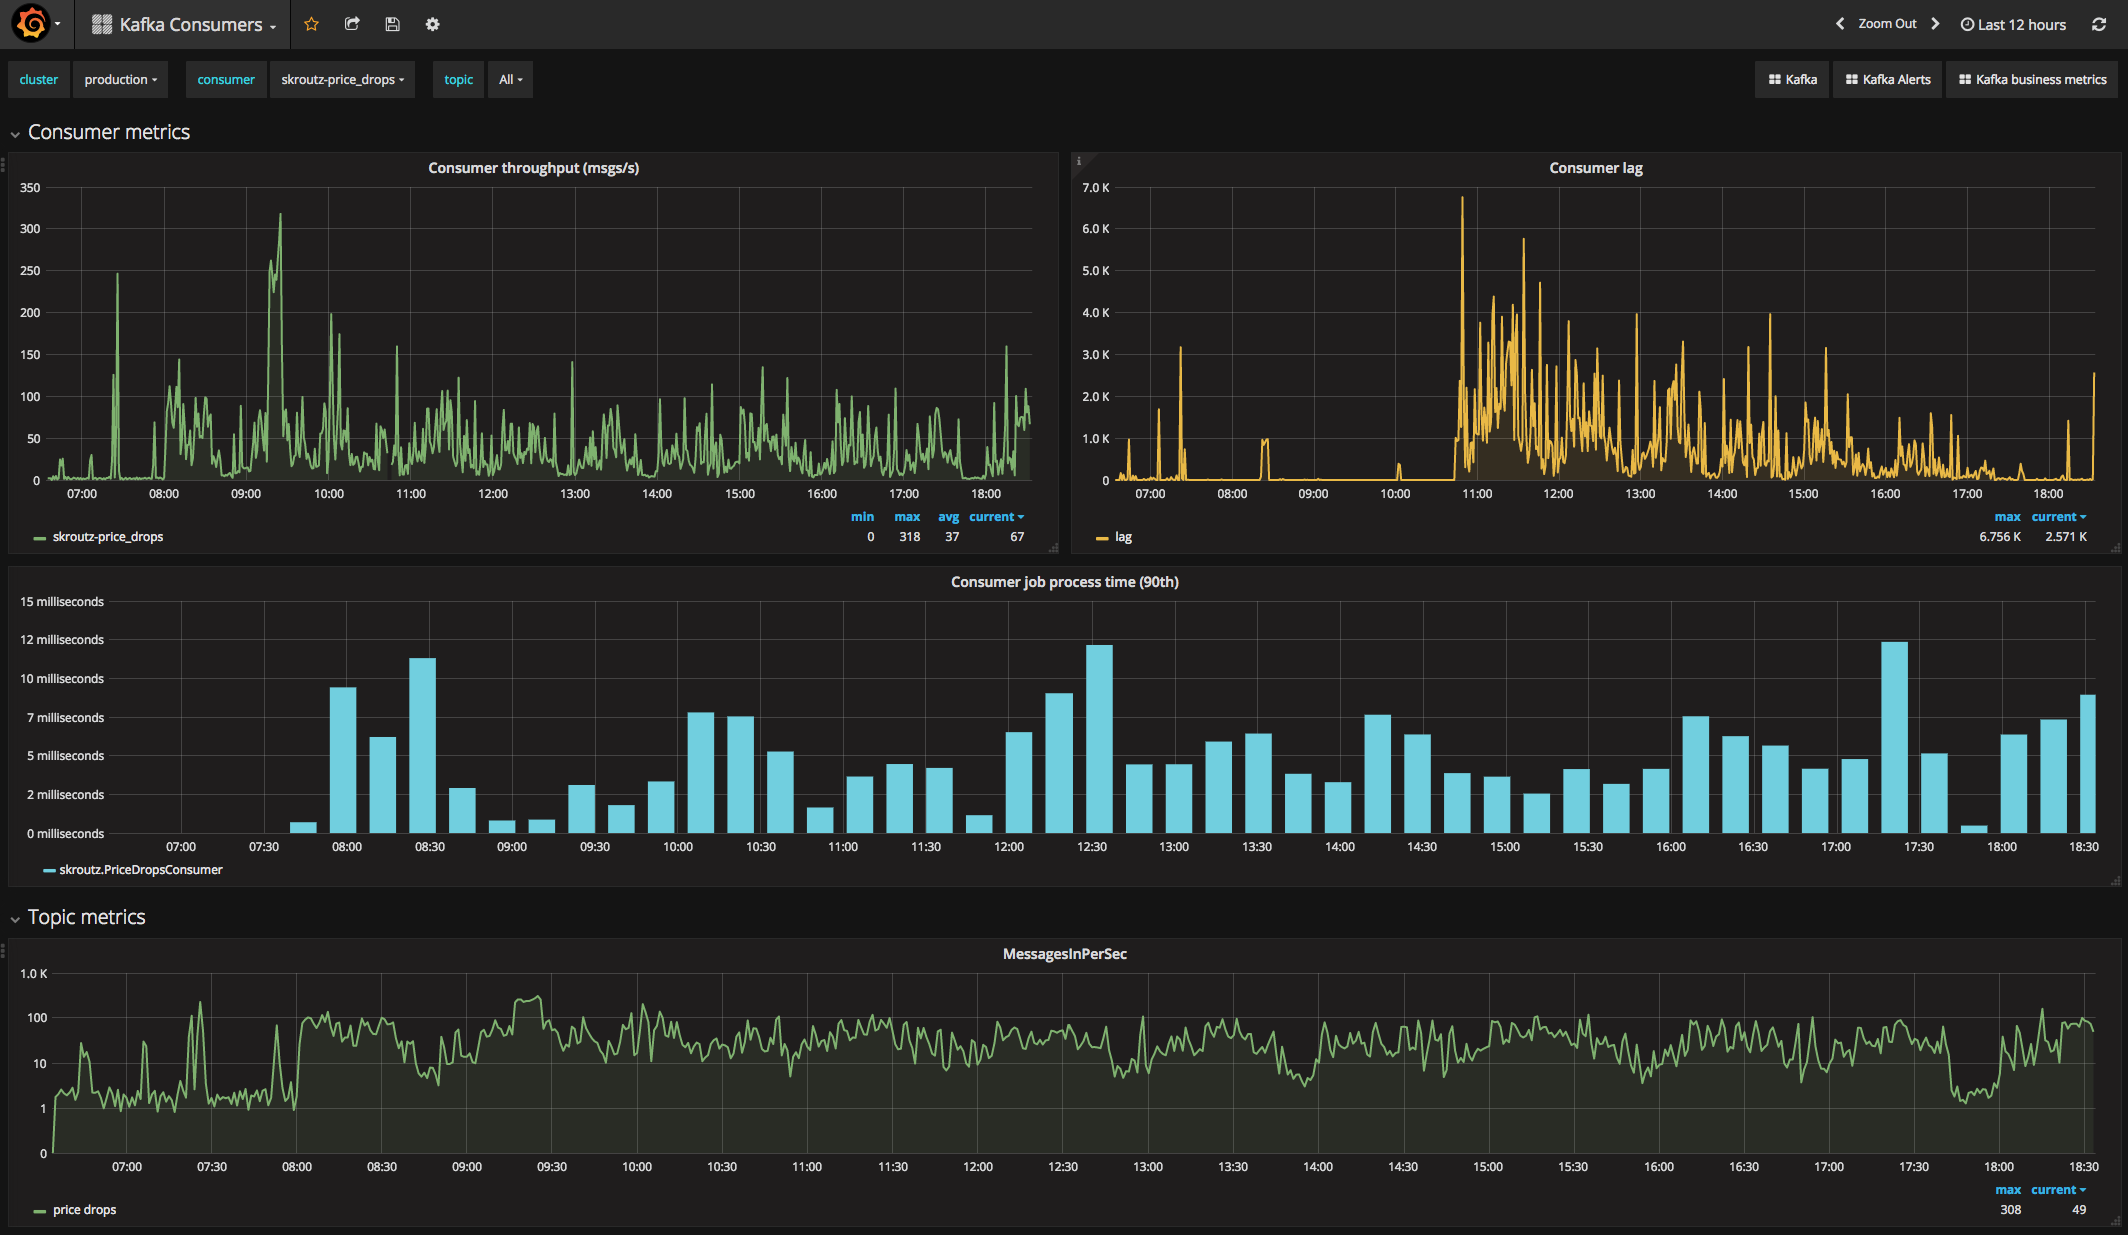Open Consumer job process time panel menu
This screenshot has height=1235, width=2128.
point(1064,582)
